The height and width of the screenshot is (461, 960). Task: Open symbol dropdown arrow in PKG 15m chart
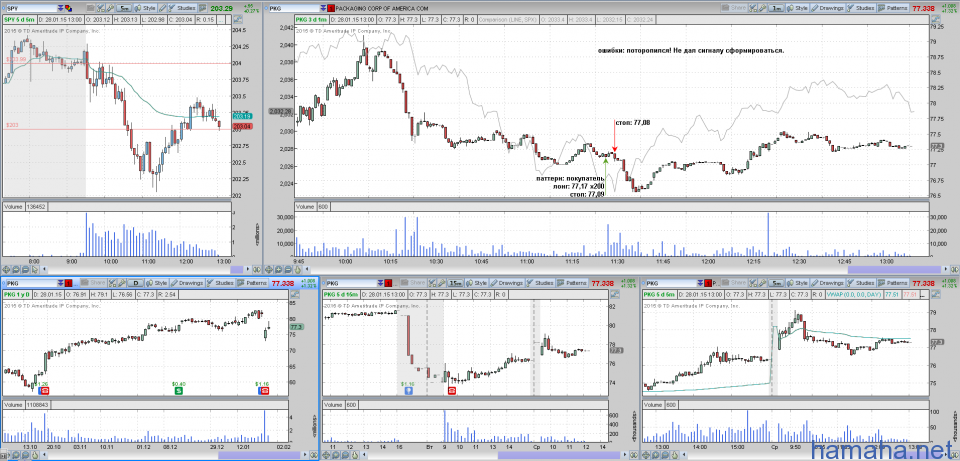pyautogui.click(x=380, y=283)
